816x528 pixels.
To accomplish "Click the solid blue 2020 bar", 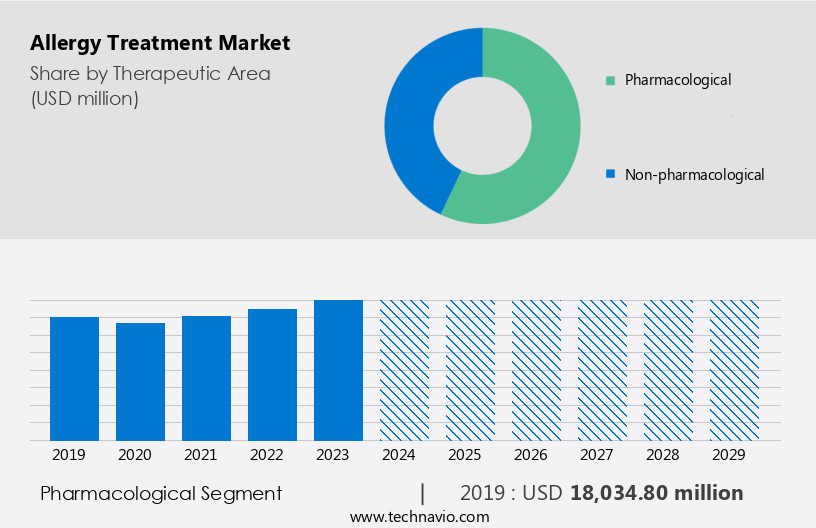I will click(x=140, y=381).
